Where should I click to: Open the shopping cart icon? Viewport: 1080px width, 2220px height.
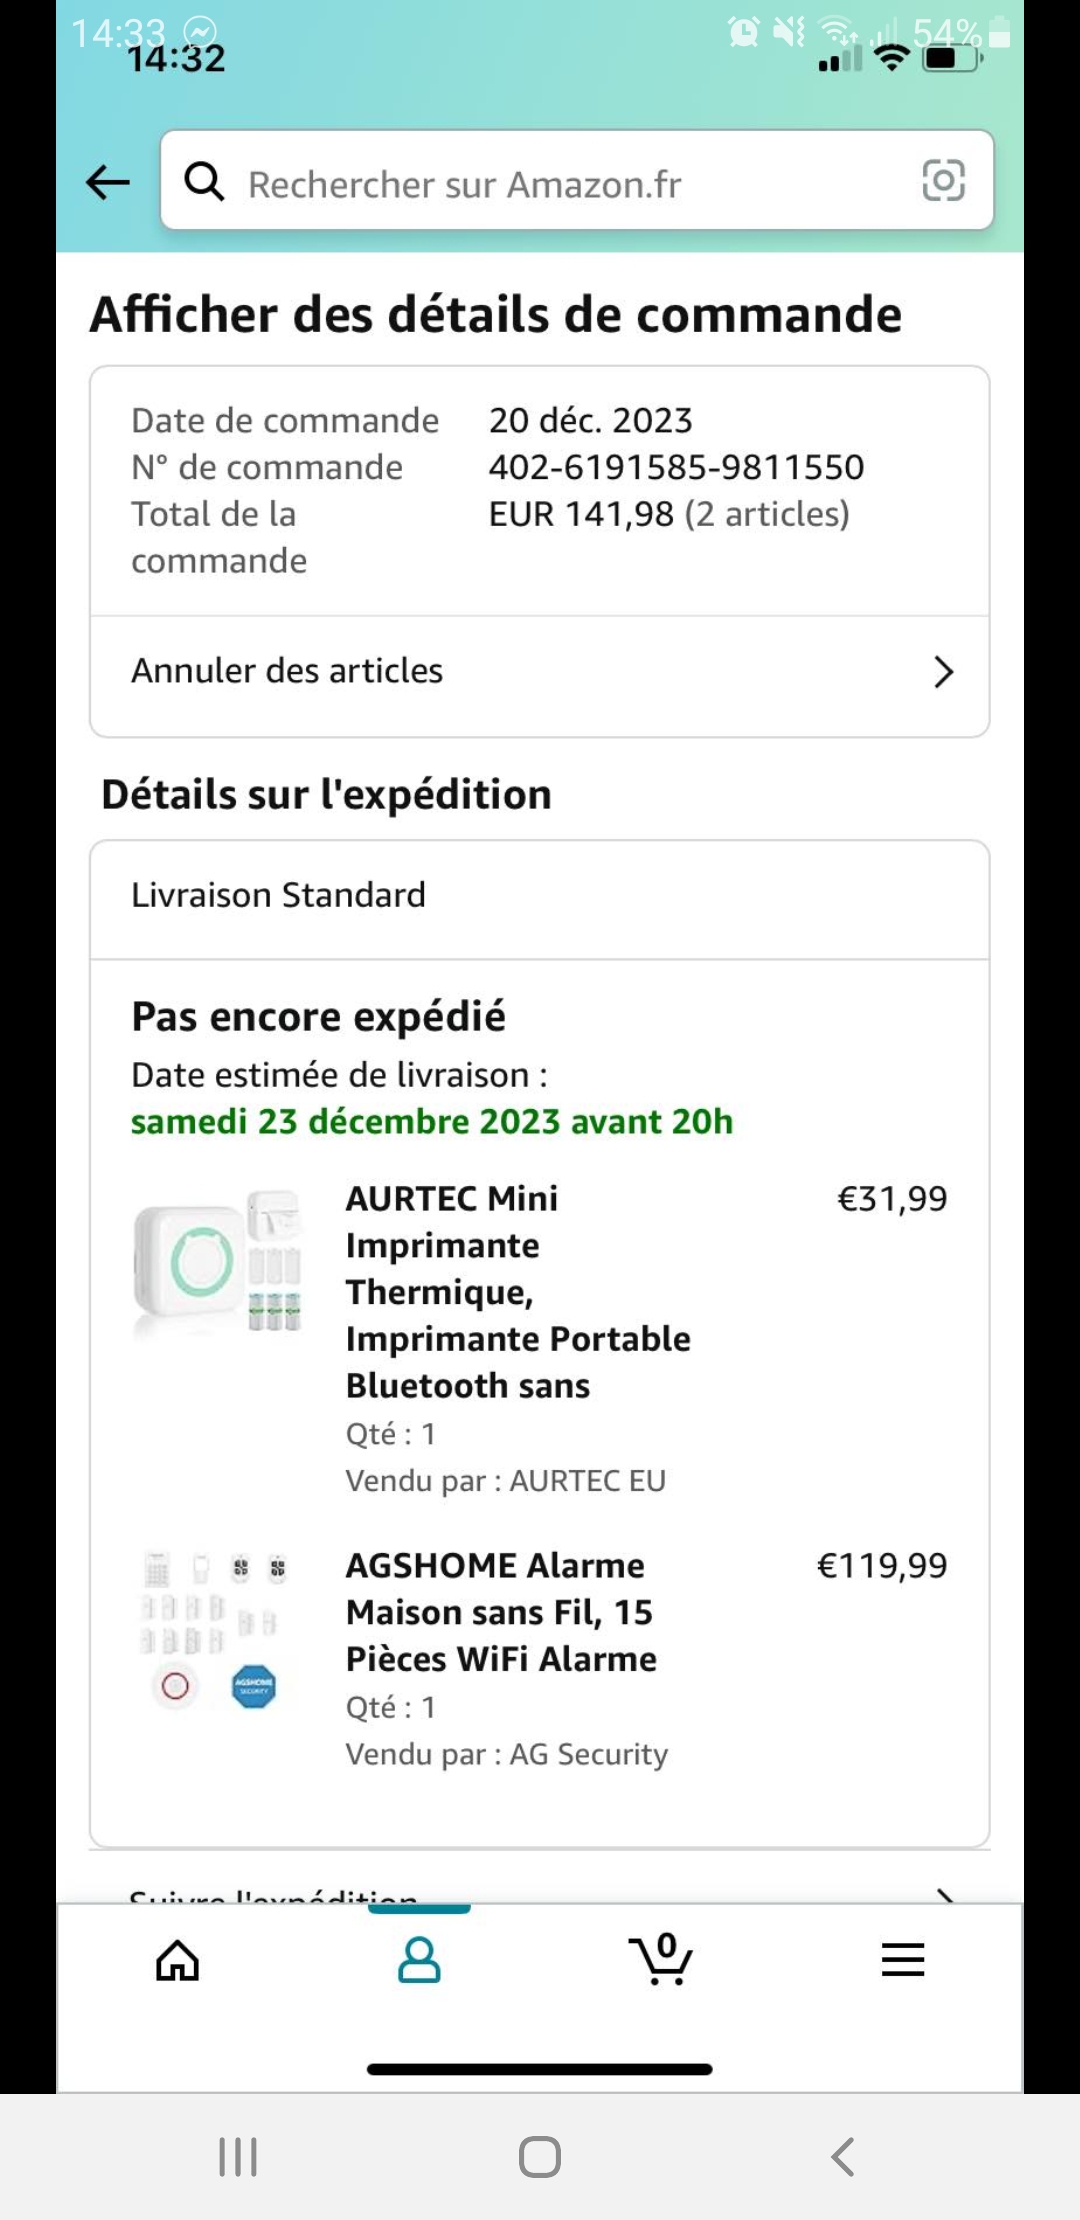click(x=661, y=1960)
